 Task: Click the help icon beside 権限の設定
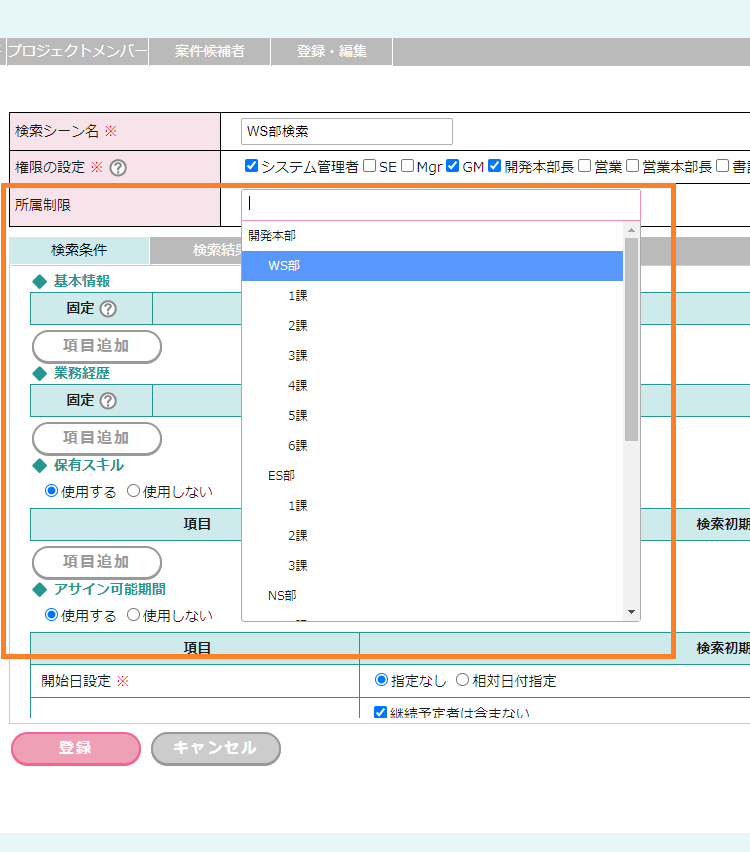118,168
